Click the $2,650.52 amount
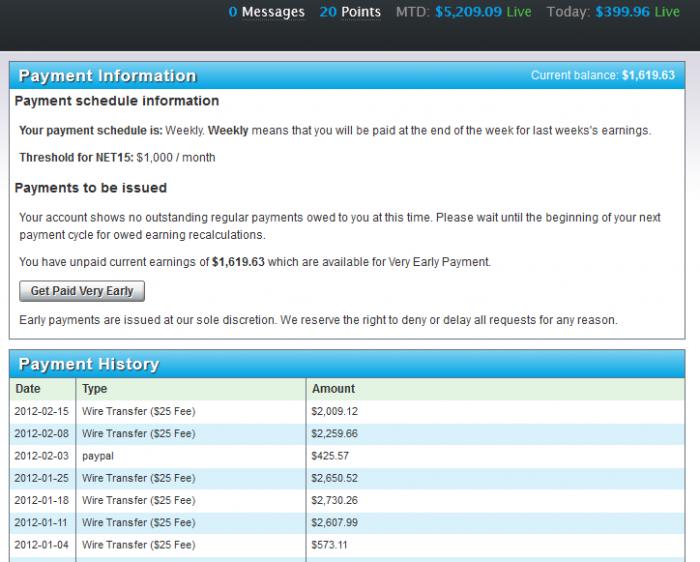The image size is (700, 562). pyautogui.click(x=334, y=478)
